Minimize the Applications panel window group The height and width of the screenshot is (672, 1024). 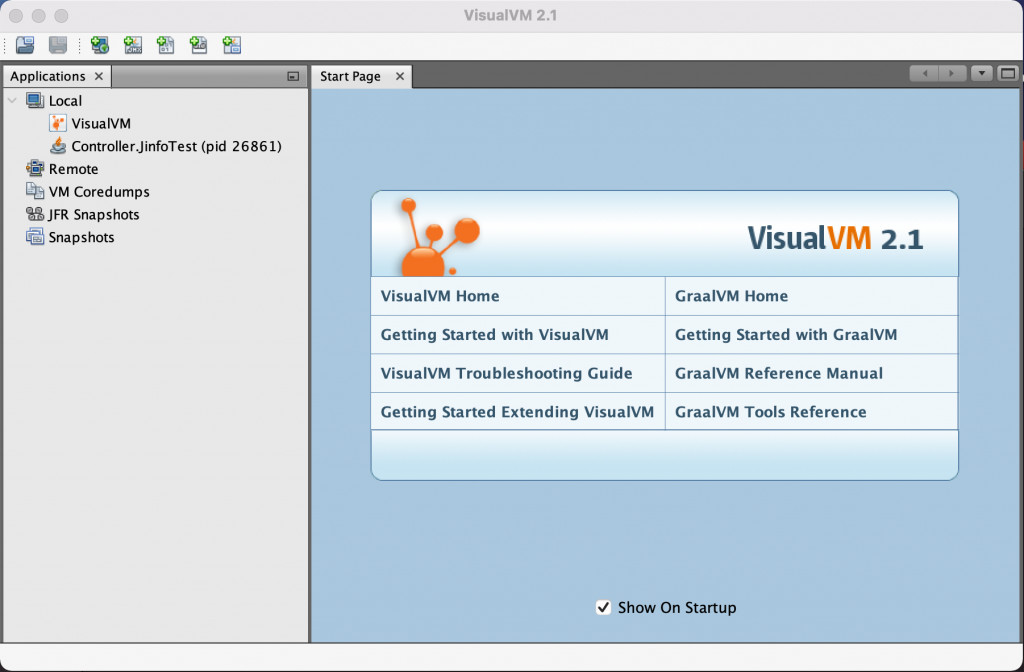point(293,76)
